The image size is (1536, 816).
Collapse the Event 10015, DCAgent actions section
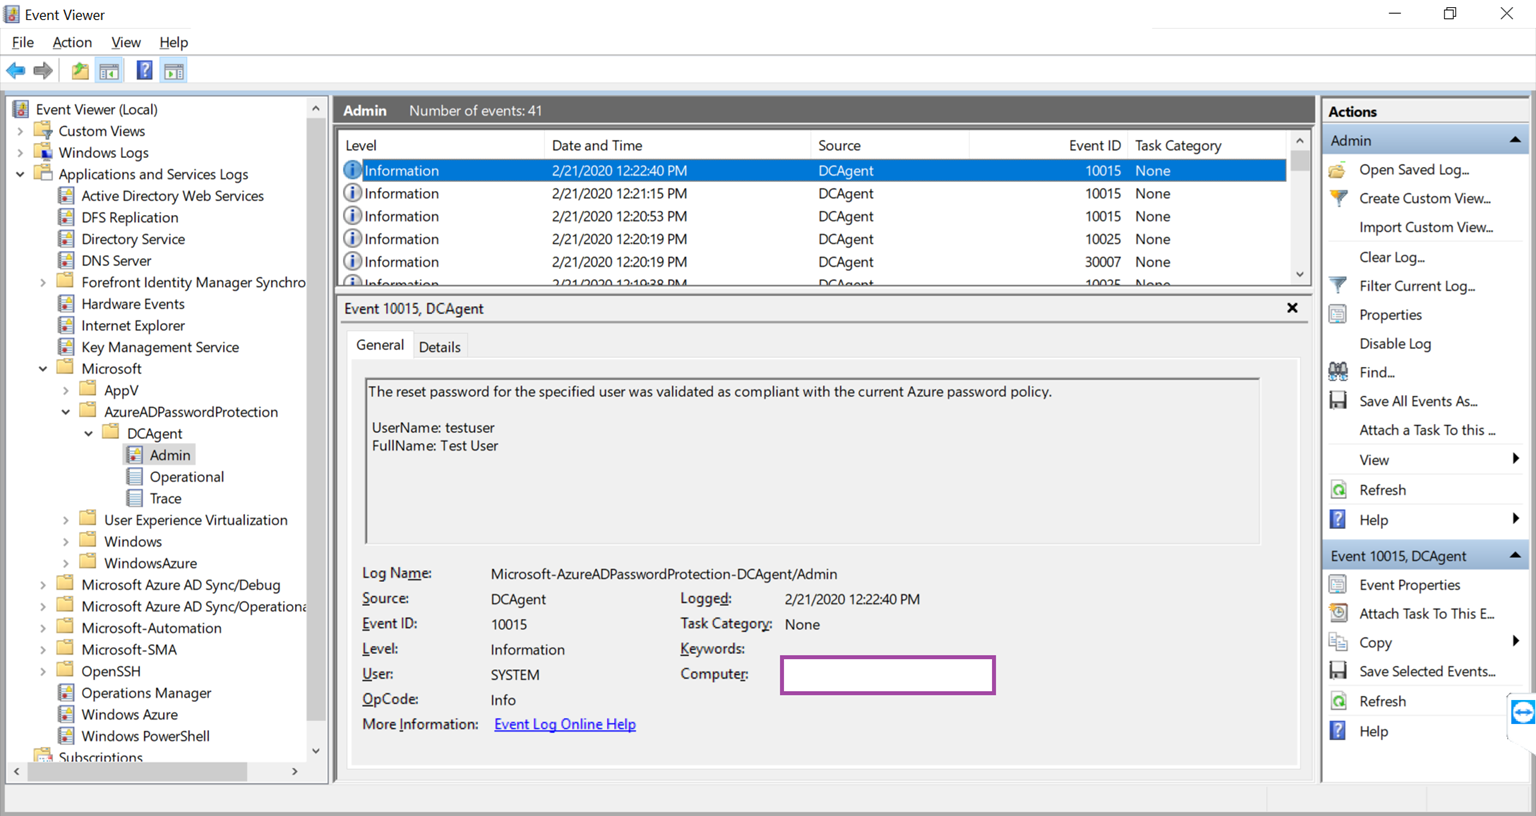click(1515, 555)
